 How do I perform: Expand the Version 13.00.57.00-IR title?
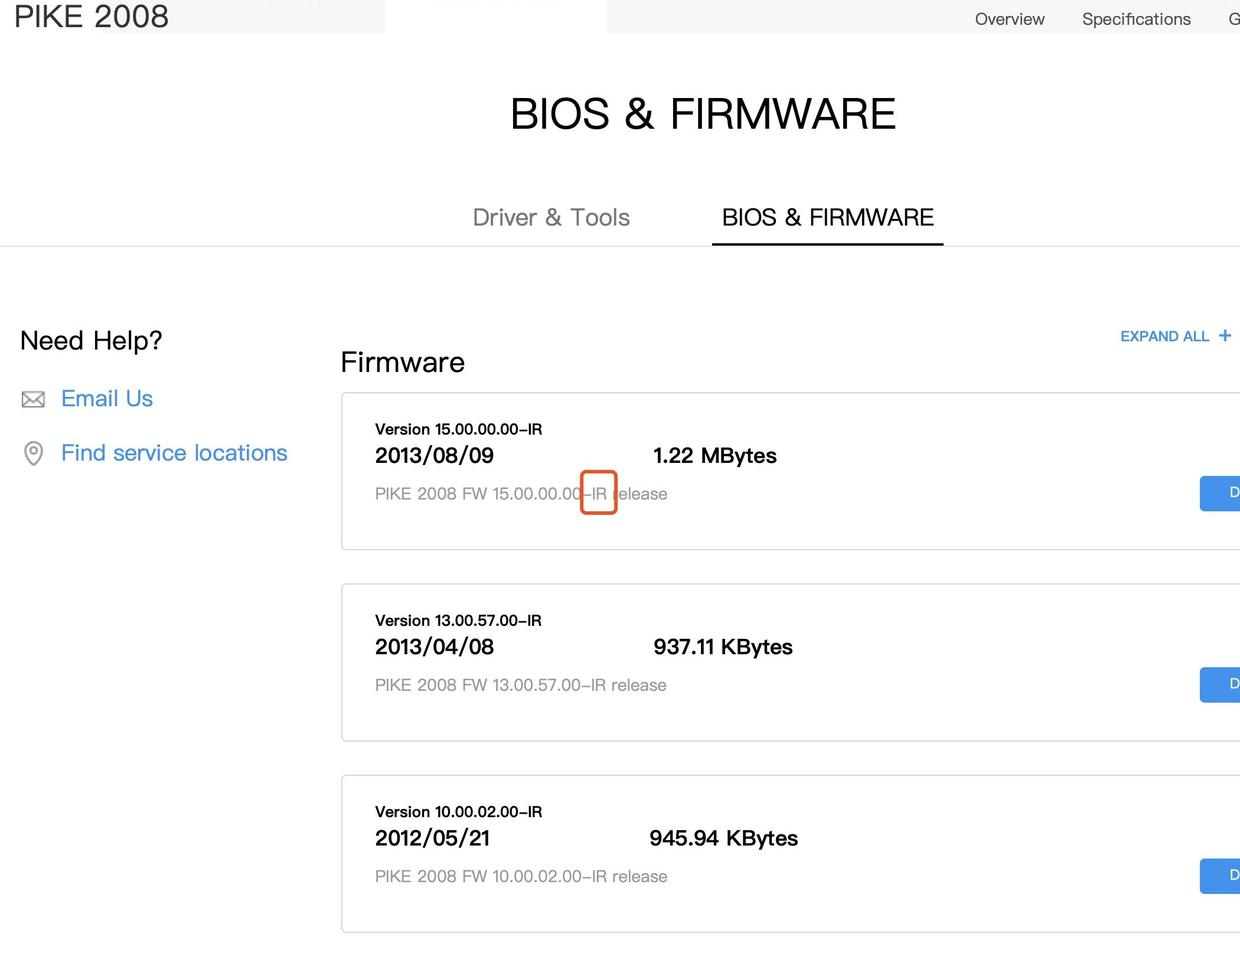point(458,620)
